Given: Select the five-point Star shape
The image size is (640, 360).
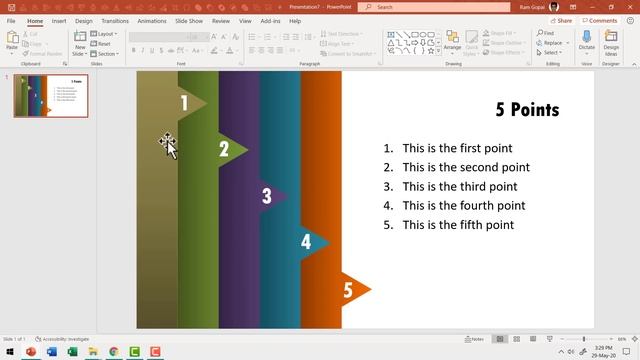Looking at the screenshot, I should [431, 51].
